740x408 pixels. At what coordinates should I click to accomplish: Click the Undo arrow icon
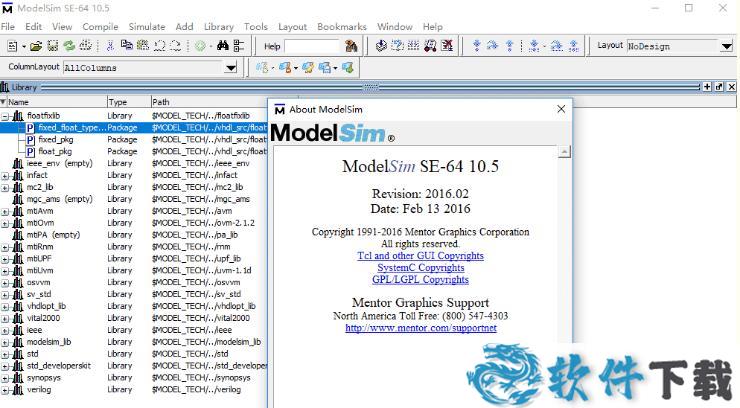(x=159, y=46)
